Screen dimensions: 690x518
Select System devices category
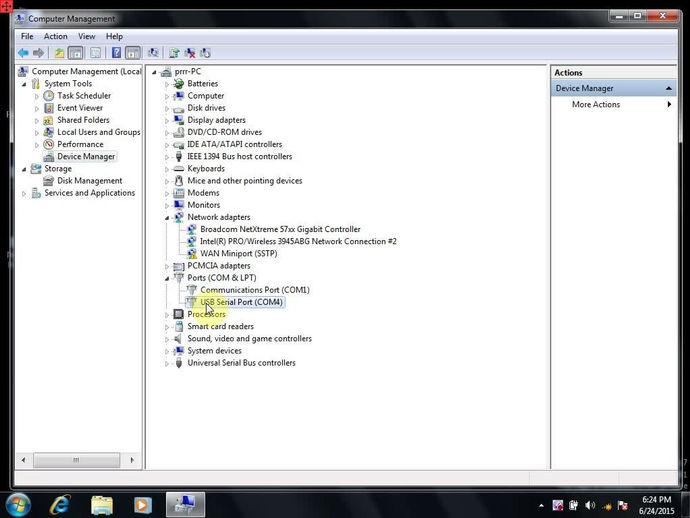214,351
